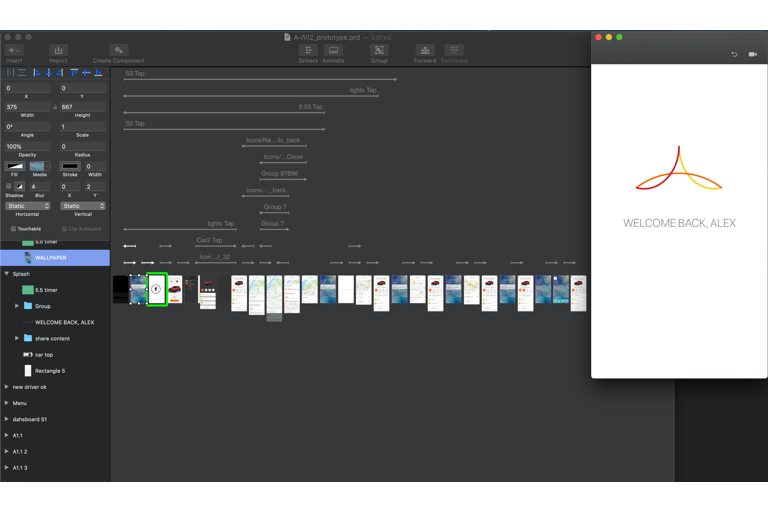Click the restart icon in preview window
This screenshot has width=768, height=512.
[734, 54]
